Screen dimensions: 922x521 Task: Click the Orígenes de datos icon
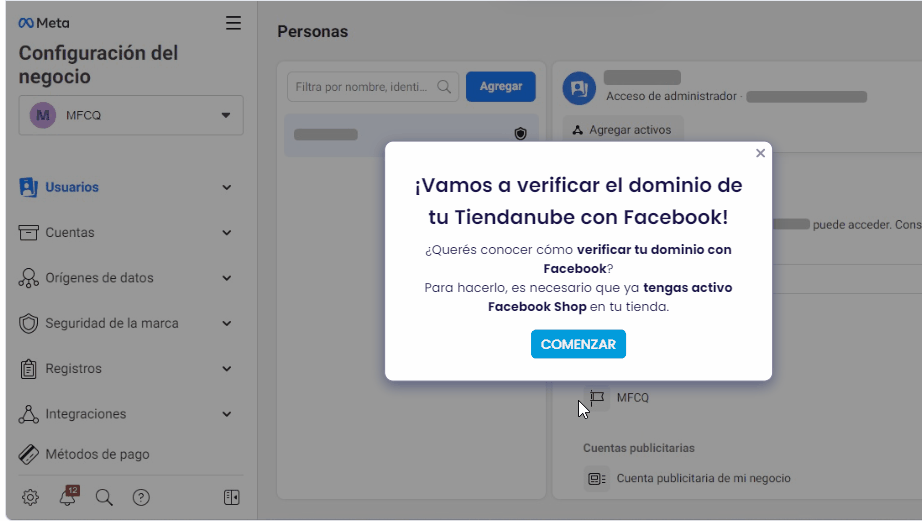coord(28,278)
